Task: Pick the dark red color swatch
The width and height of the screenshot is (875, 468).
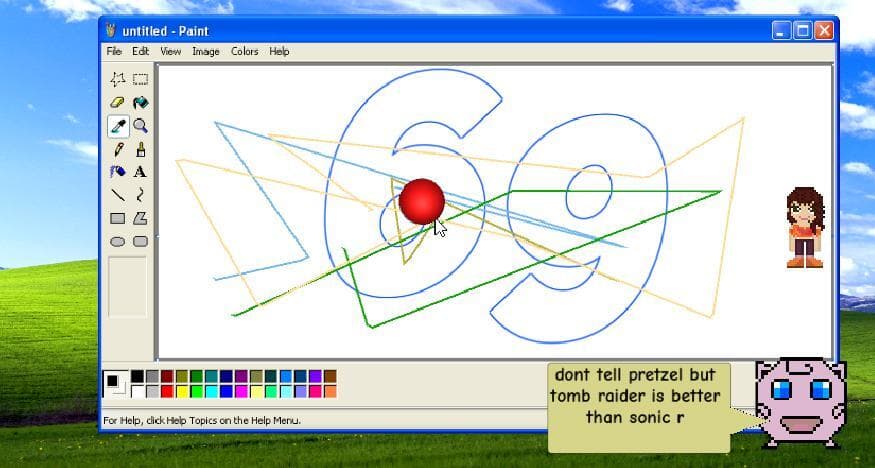Action: (x=167, y=377)
